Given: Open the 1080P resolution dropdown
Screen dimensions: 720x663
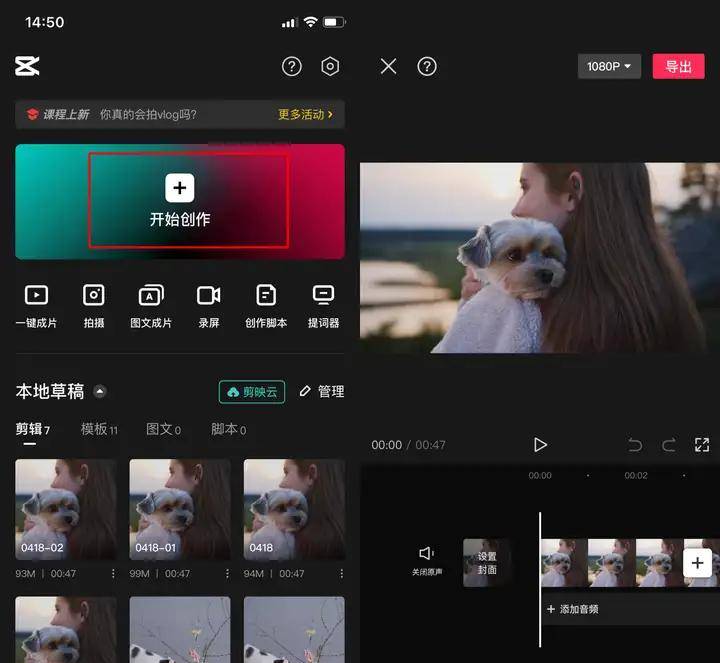Looking at the screenshot, I should (x=609, y=67).
